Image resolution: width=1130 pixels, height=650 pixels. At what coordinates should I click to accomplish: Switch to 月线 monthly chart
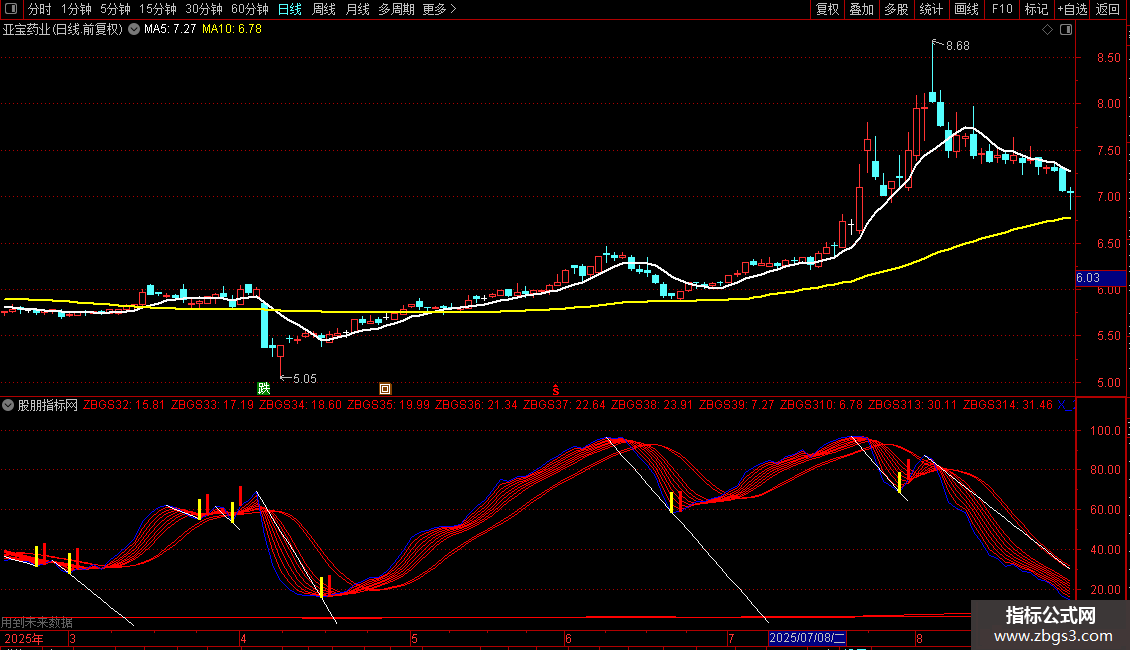point(357,9)
